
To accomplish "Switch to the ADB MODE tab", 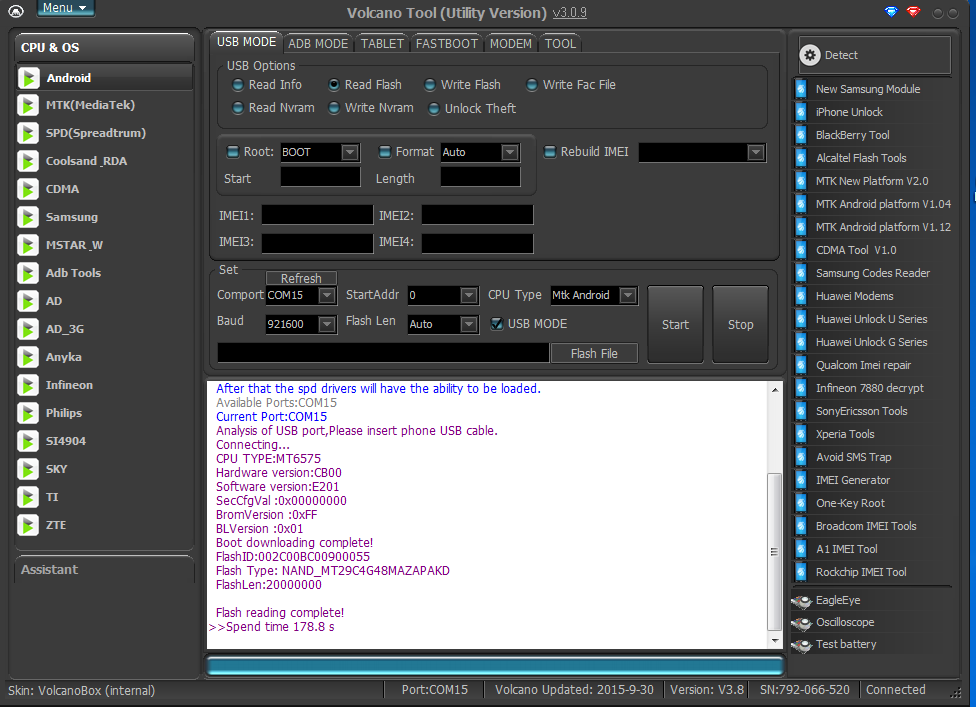I will [x=318, y=43].
